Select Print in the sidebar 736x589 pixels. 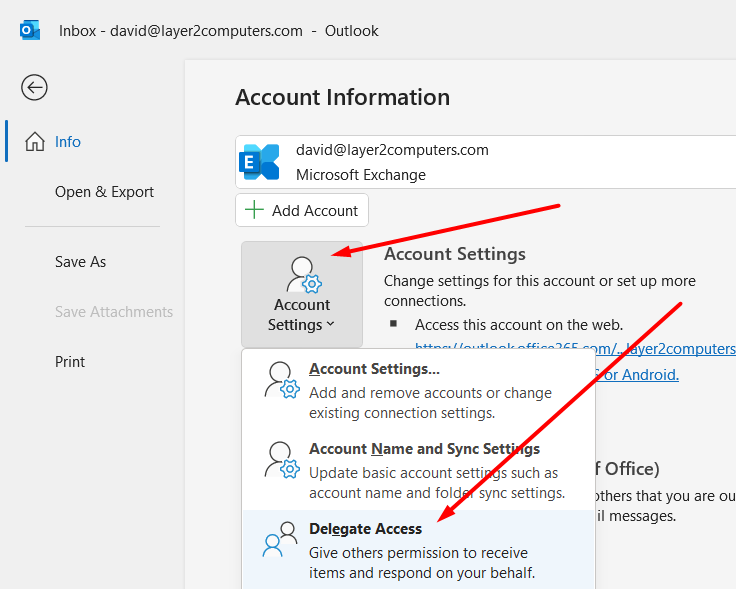[70, 361]
